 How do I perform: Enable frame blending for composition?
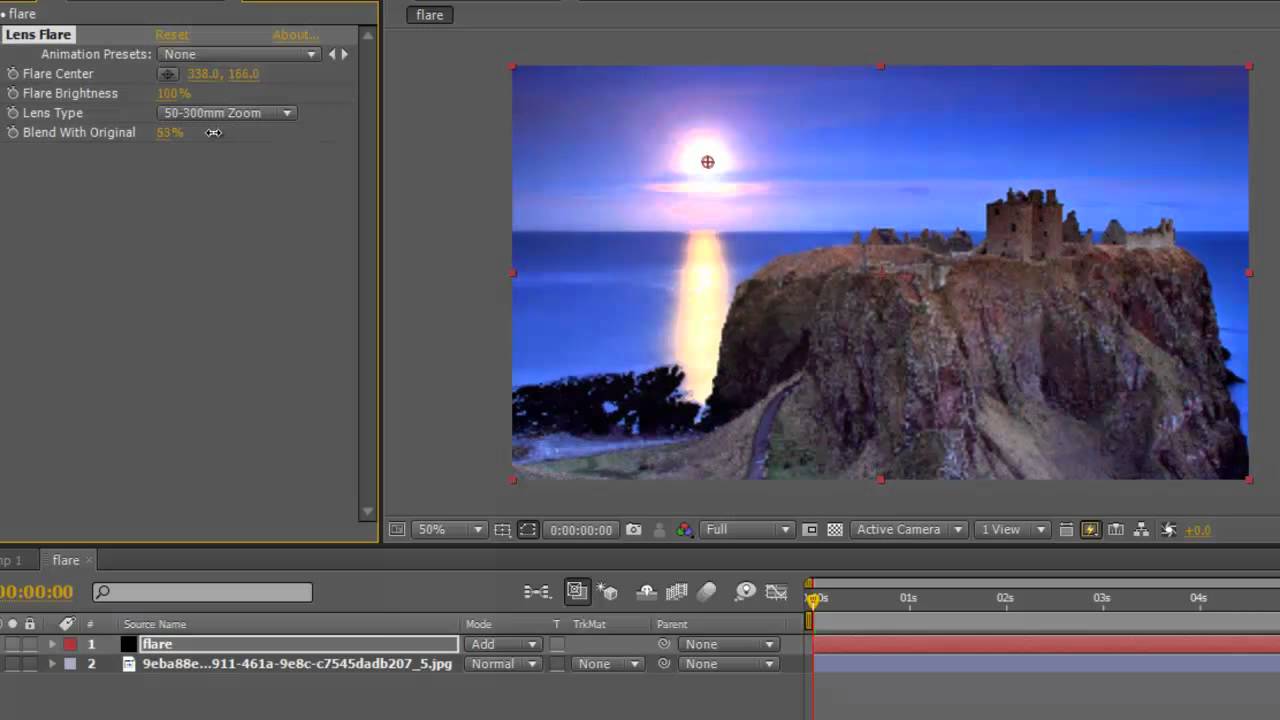[x=677, y=592]
